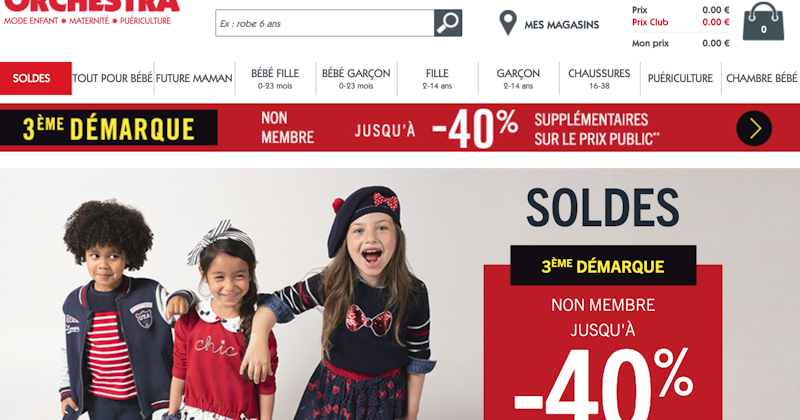This screenshot has height=420, width=800.
Task: Open the shopping bag cart icon
Action: pos(763,21)
